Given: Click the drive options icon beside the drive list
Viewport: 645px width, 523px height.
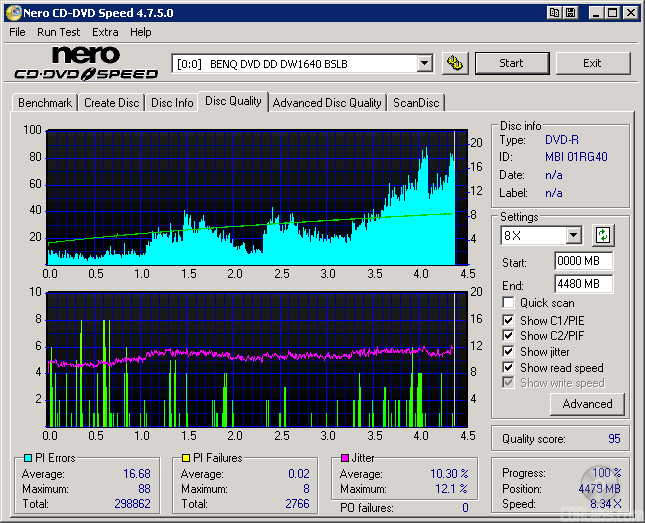Looking at the screenshot, I should (x=455, y=63).
